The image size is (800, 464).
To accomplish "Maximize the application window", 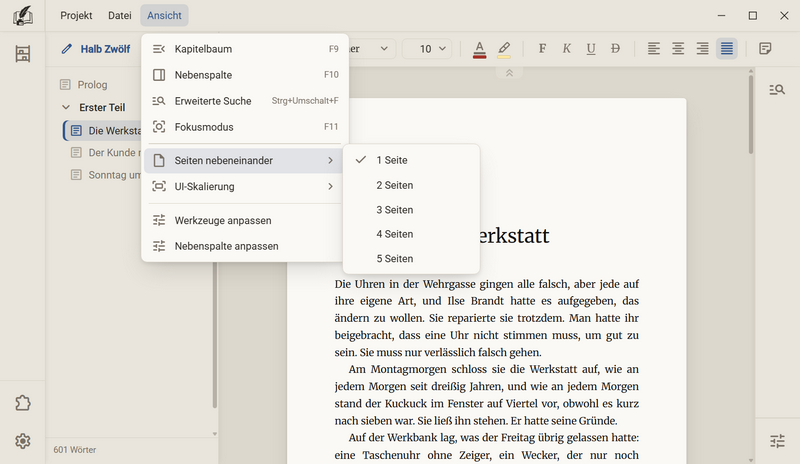I will click(753, 16).
